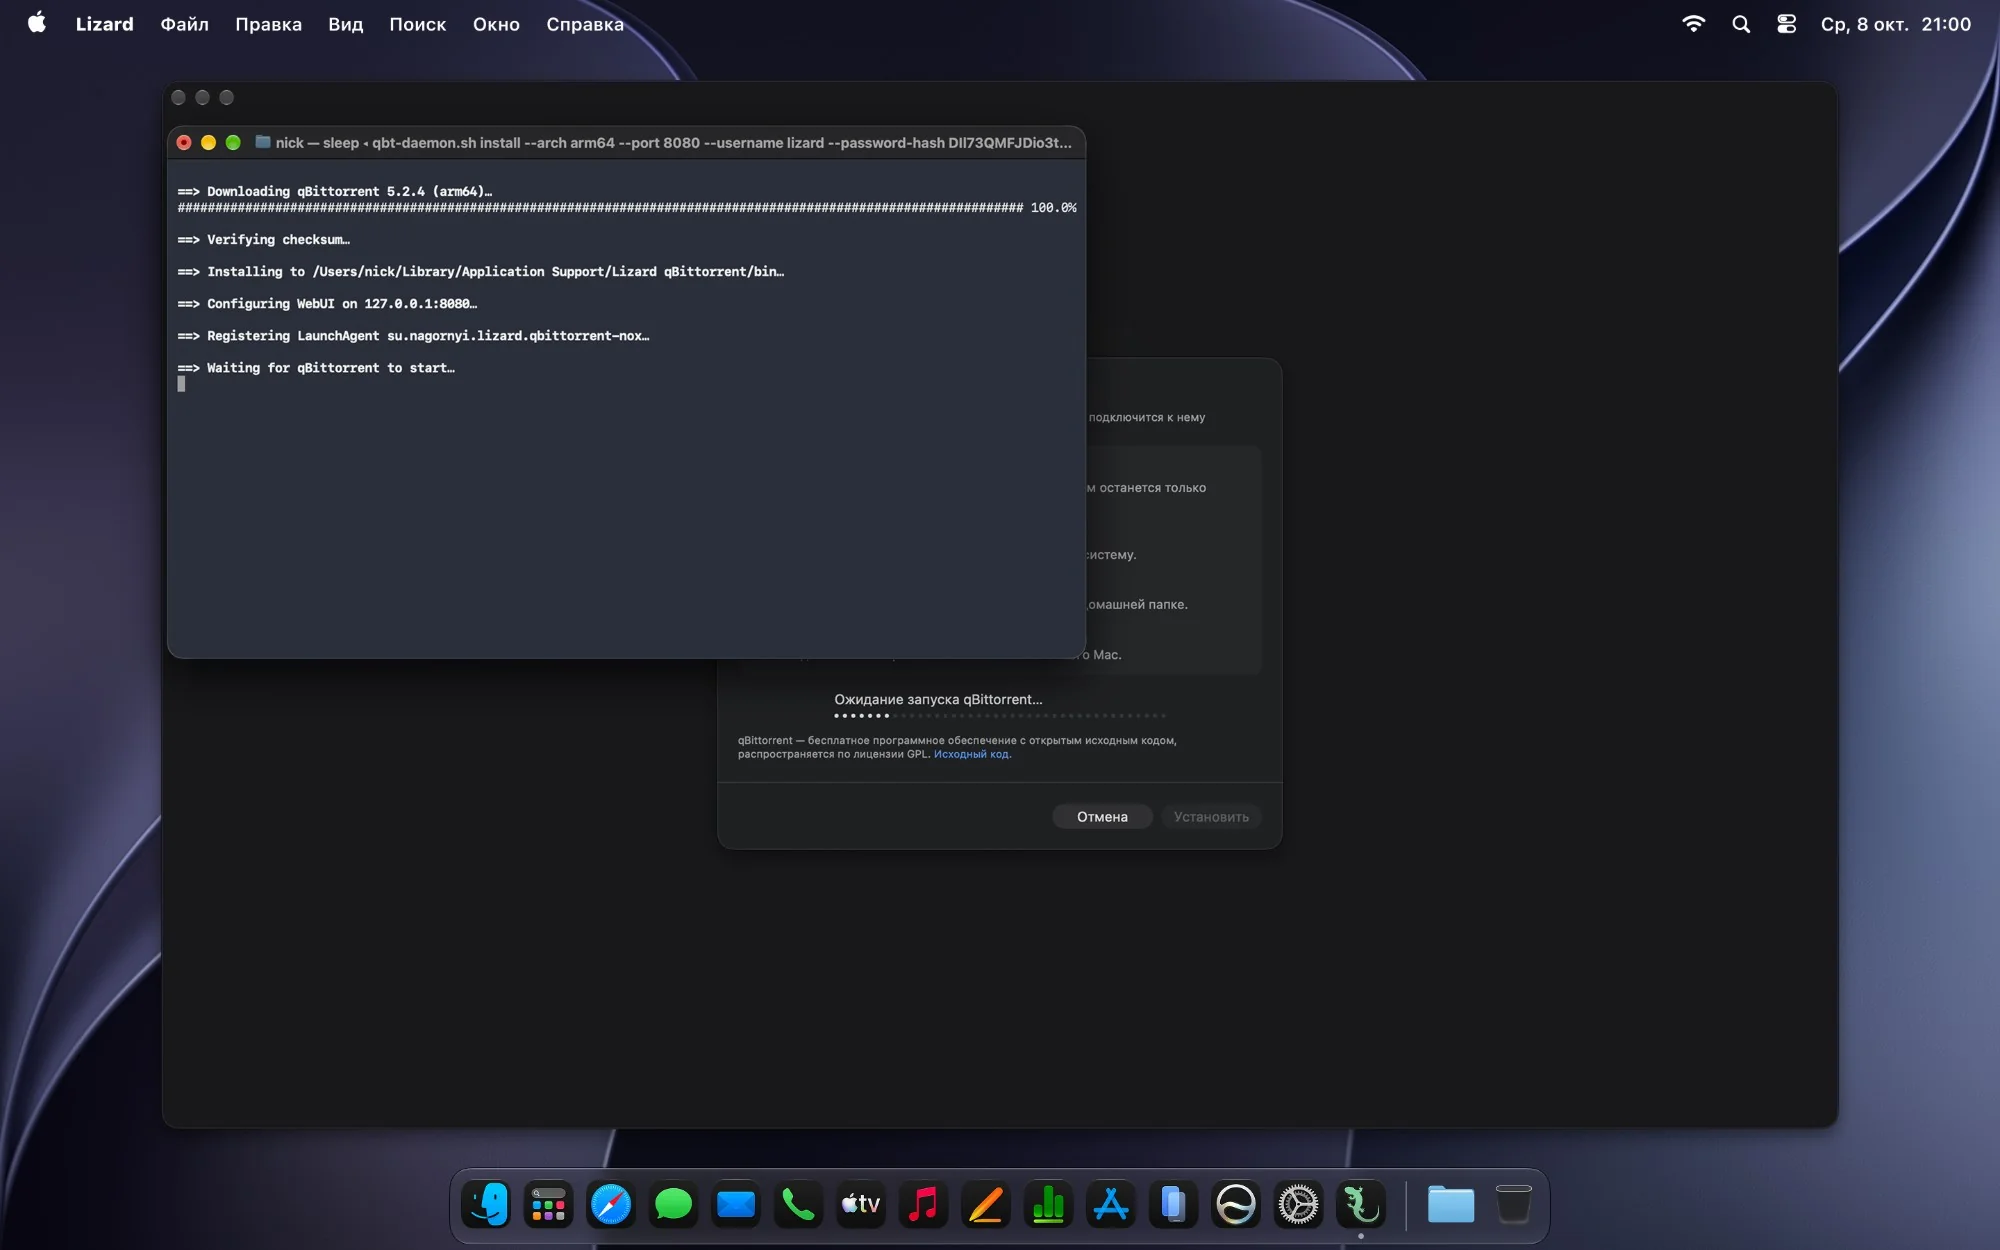Viewport: 2000px width, 1250px height.
Task: Open the Apple menu
Action: pyautogui.click(x=37, y=23)
